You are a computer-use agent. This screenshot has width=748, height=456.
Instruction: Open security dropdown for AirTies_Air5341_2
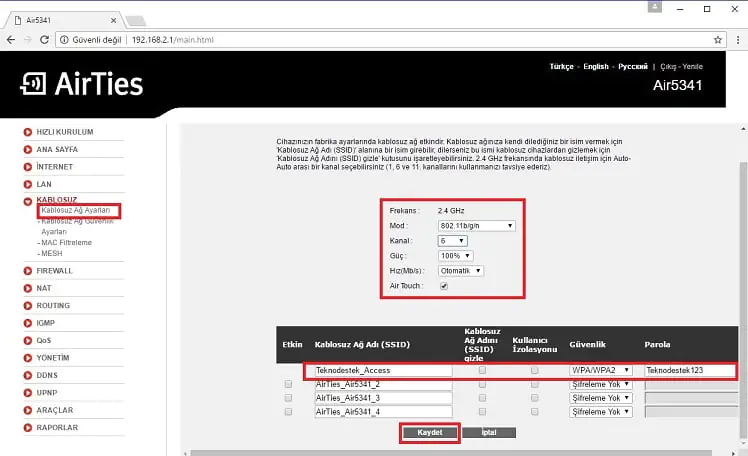point(601,384)
